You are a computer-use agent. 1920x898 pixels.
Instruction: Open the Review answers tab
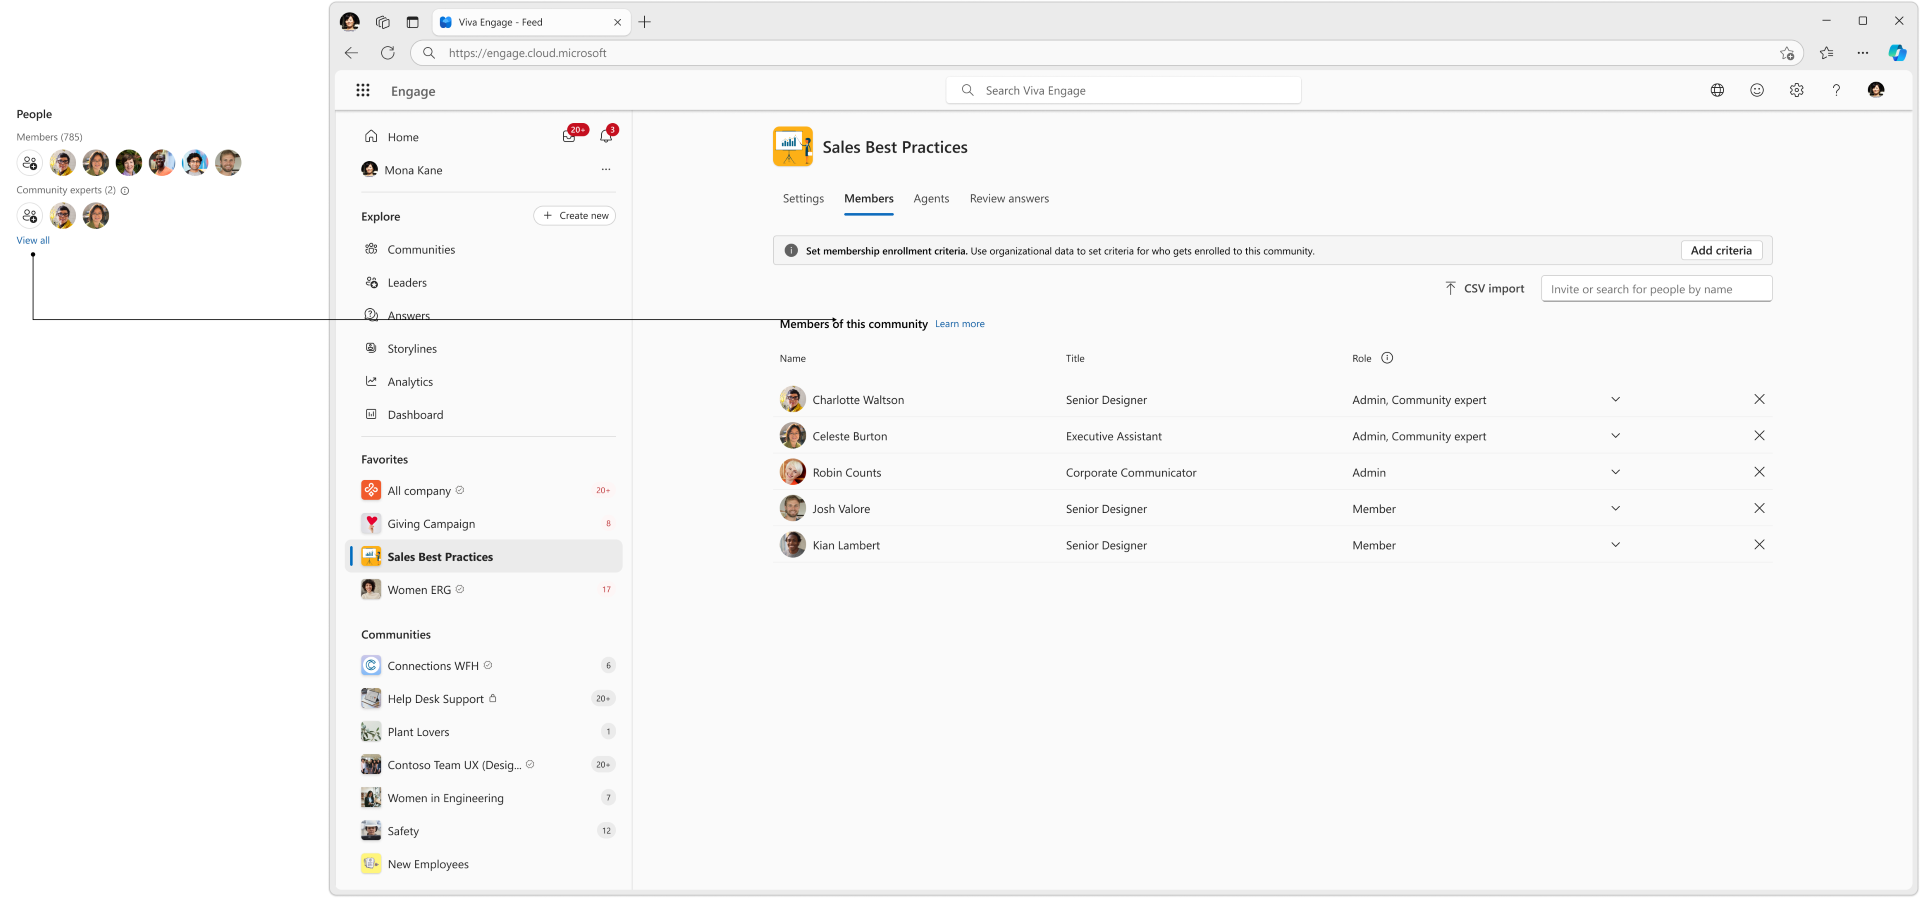point(1009,198)
